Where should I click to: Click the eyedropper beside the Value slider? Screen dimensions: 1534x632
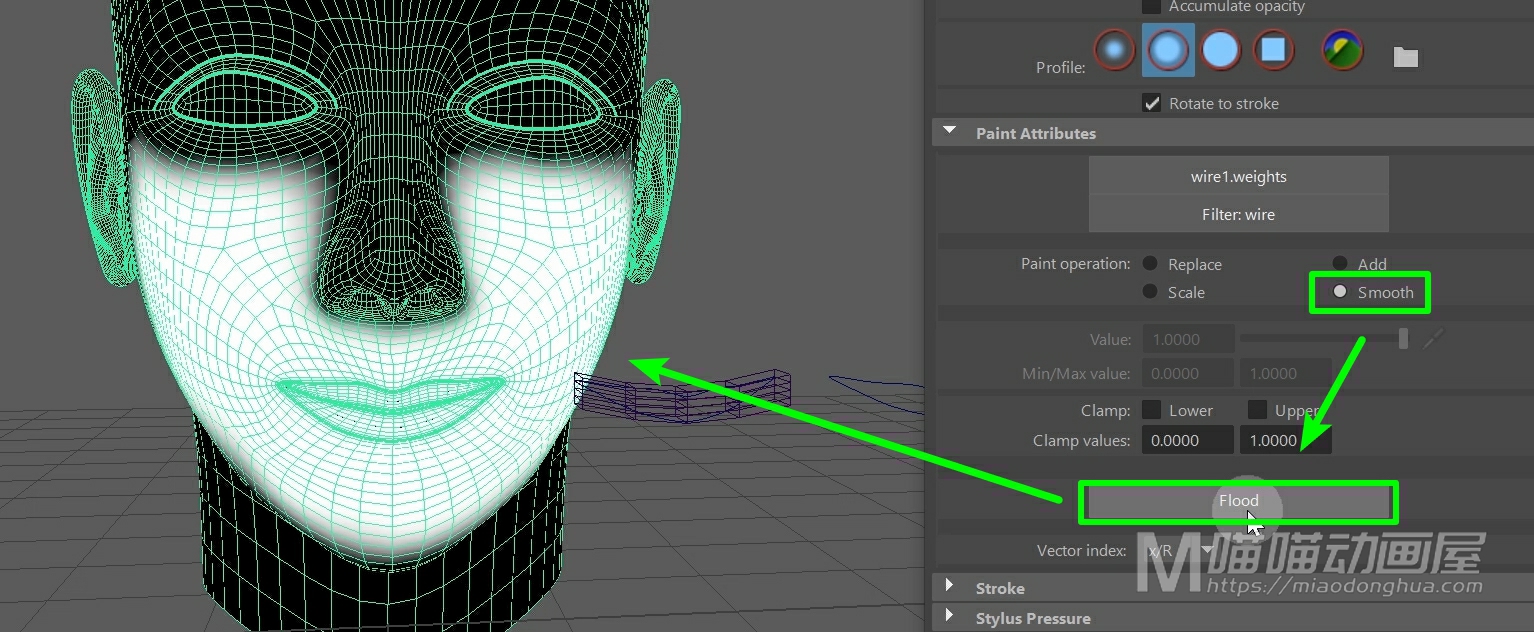pyautogui.click(x=1434, y=339)
